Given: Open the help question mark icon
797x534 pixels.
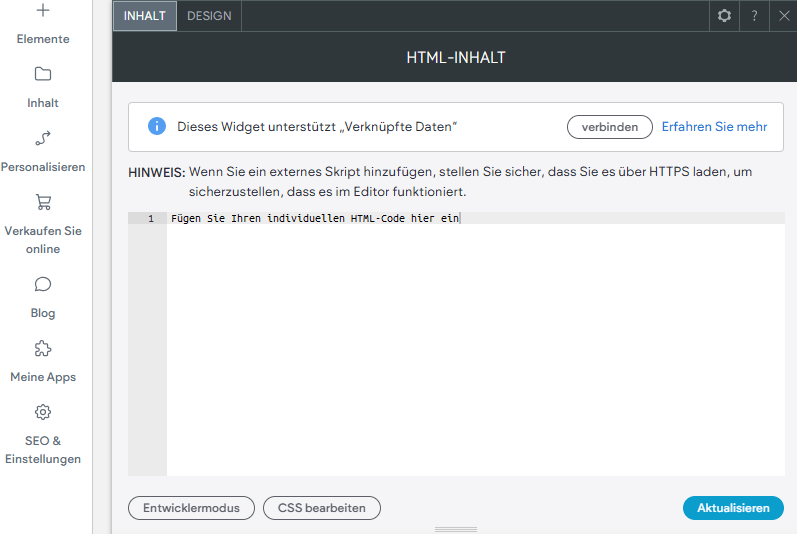Looking at the screenshot, I should point(754,16).
